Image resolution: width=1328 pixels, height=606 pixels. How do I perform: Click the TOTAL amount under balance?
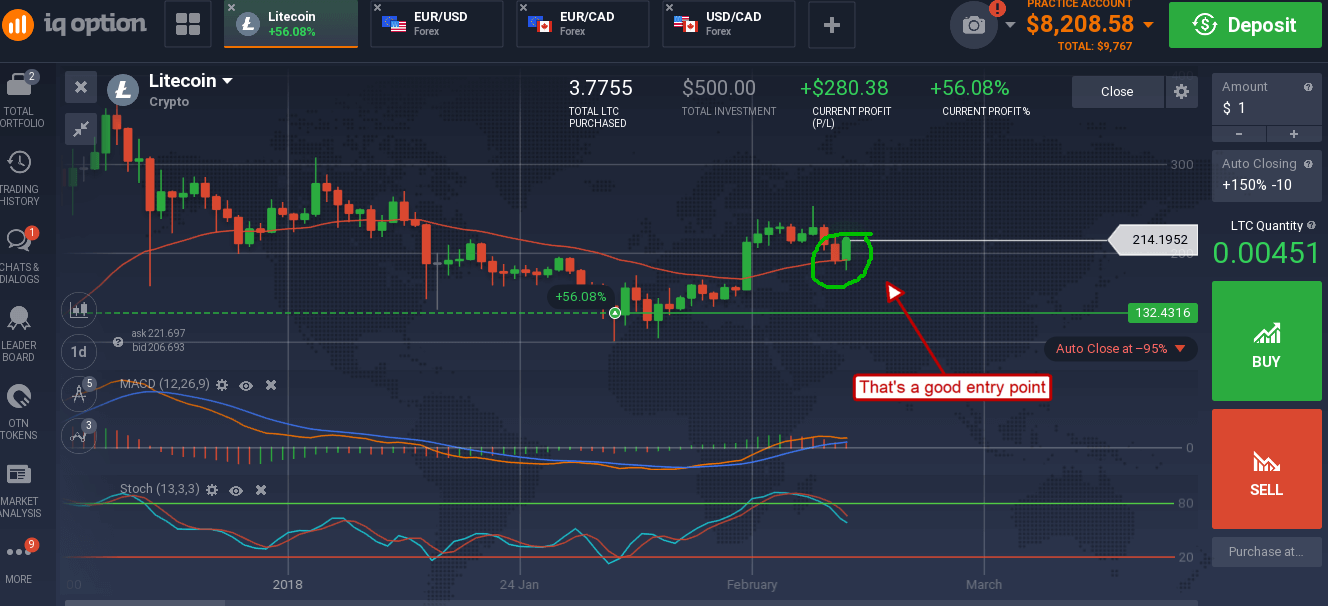1095,46
